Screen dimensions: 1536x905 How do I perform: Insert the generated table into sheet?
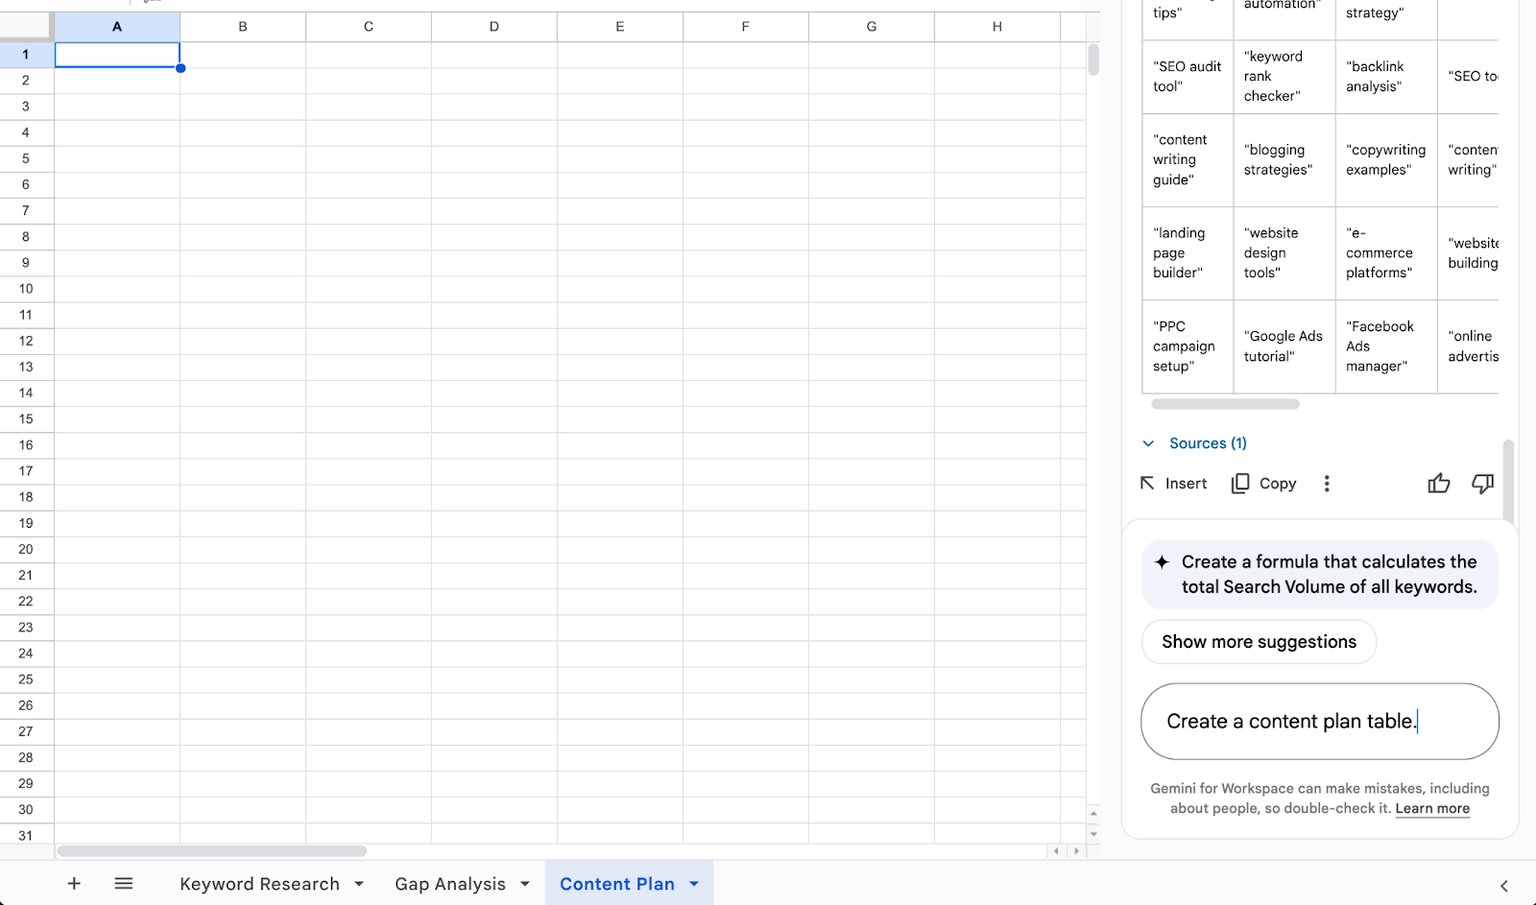click(x=1174, y=484)
